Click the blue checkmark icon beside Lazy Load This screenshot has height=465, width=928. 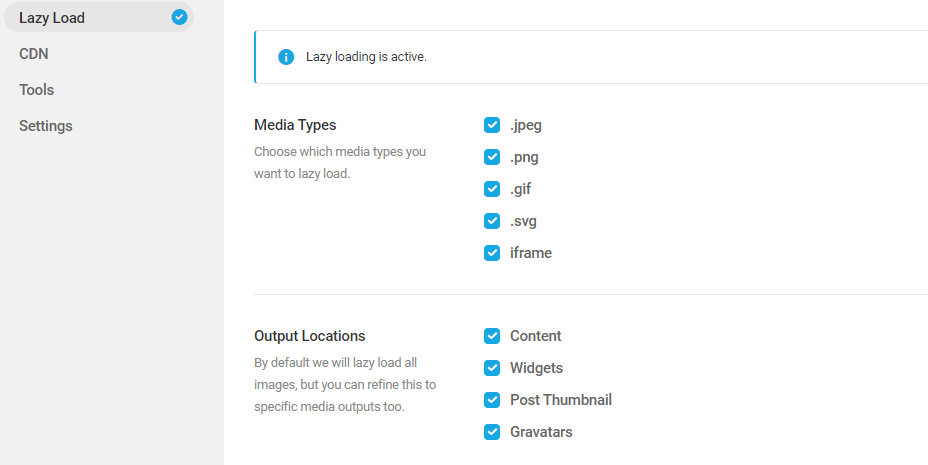(x=180, y=17)
